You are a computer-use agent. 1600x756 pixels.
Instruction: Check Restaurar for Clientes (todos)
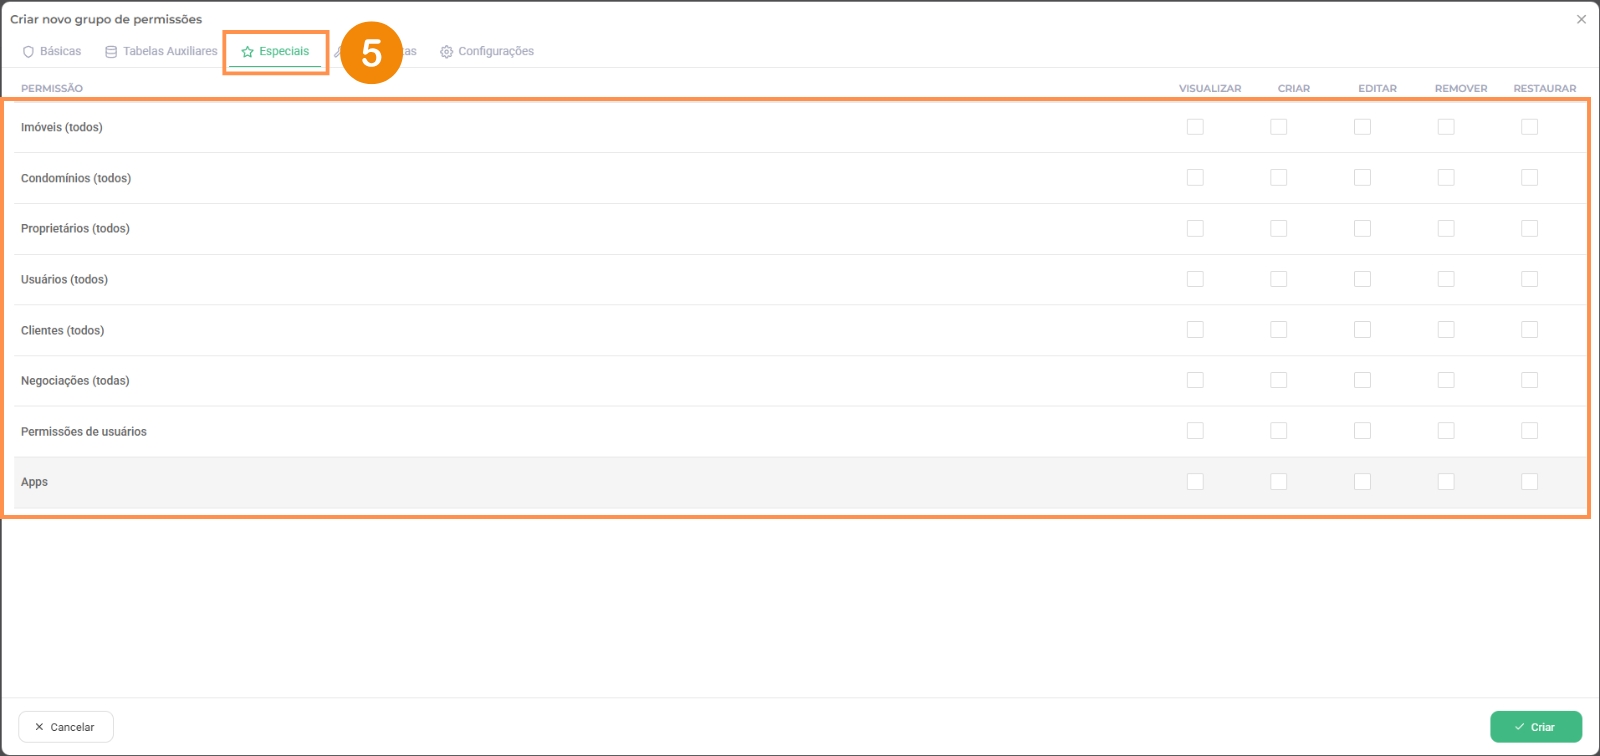click(1529, 330)
